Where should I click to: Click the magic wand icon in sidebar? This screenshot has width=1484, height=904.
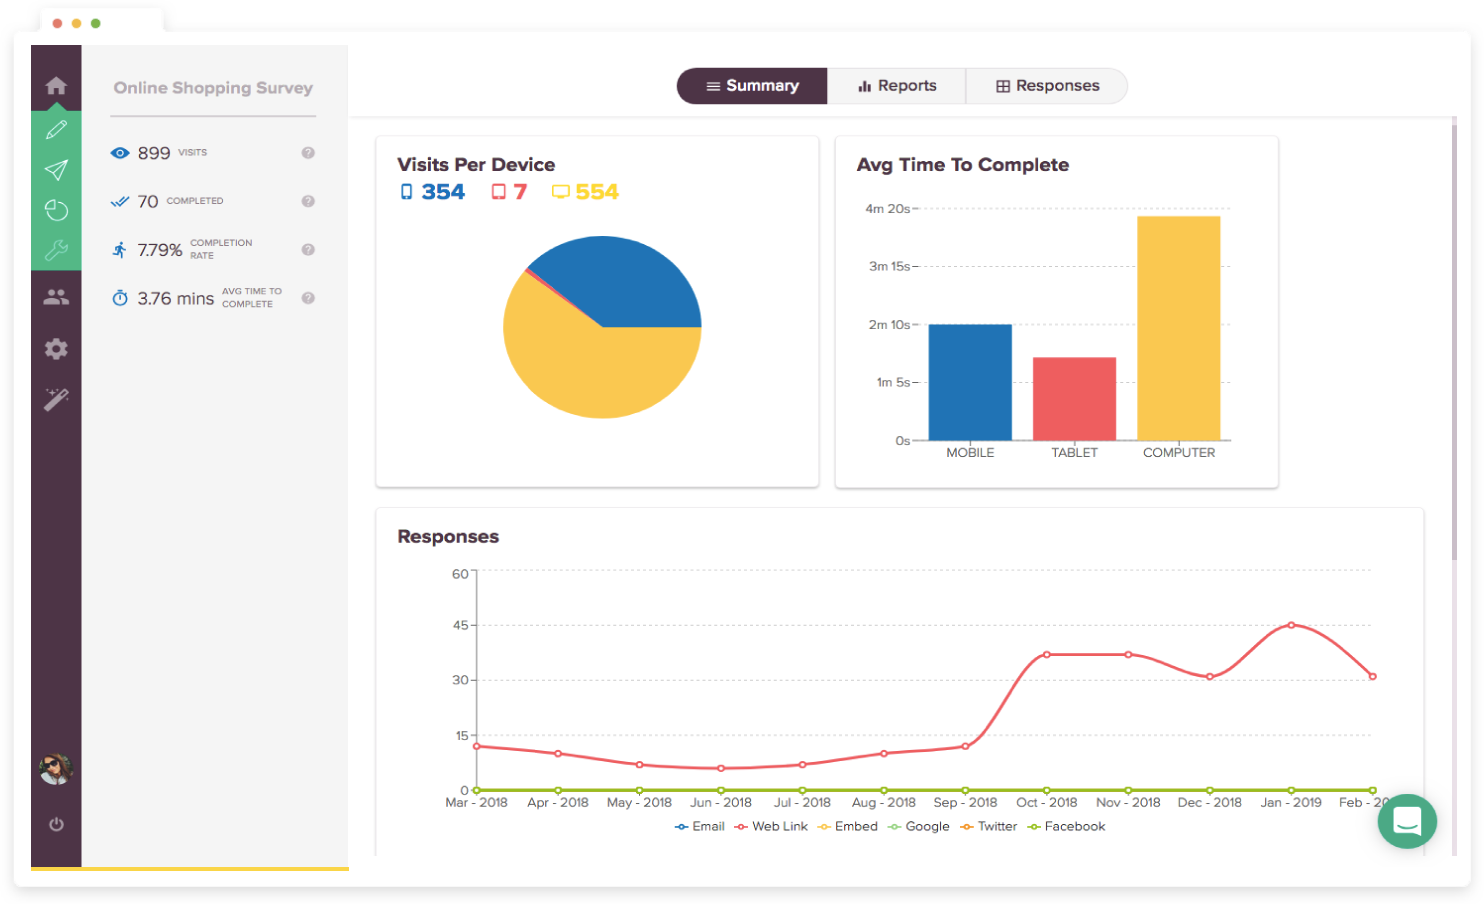[56, 399]
